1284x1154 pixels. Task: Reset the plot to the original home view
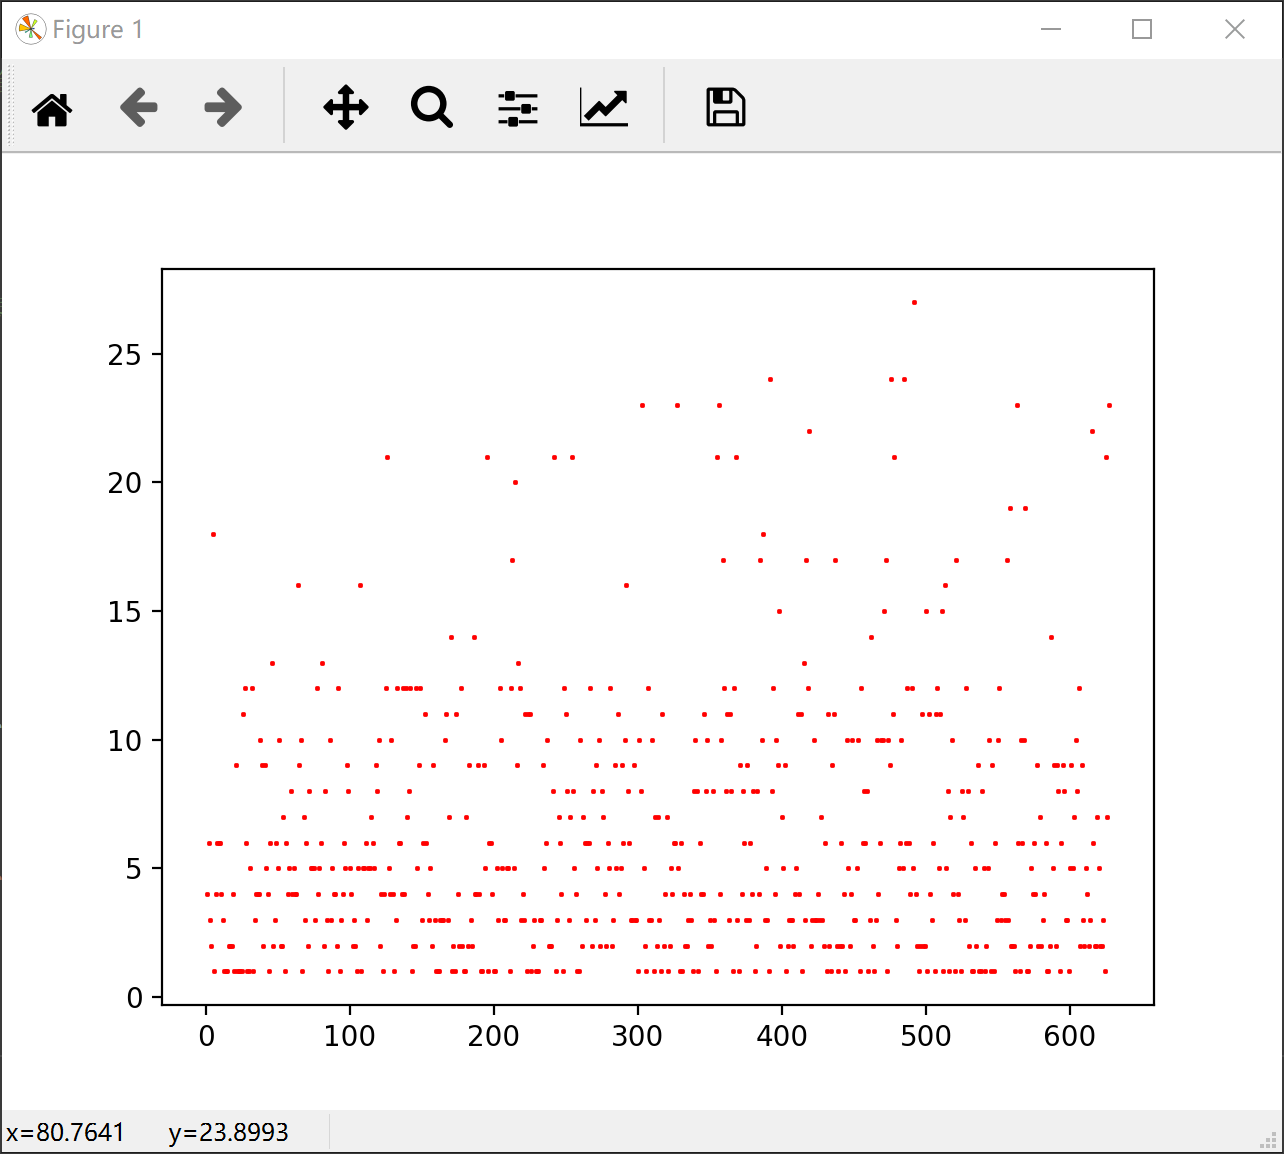click(53, 108)
